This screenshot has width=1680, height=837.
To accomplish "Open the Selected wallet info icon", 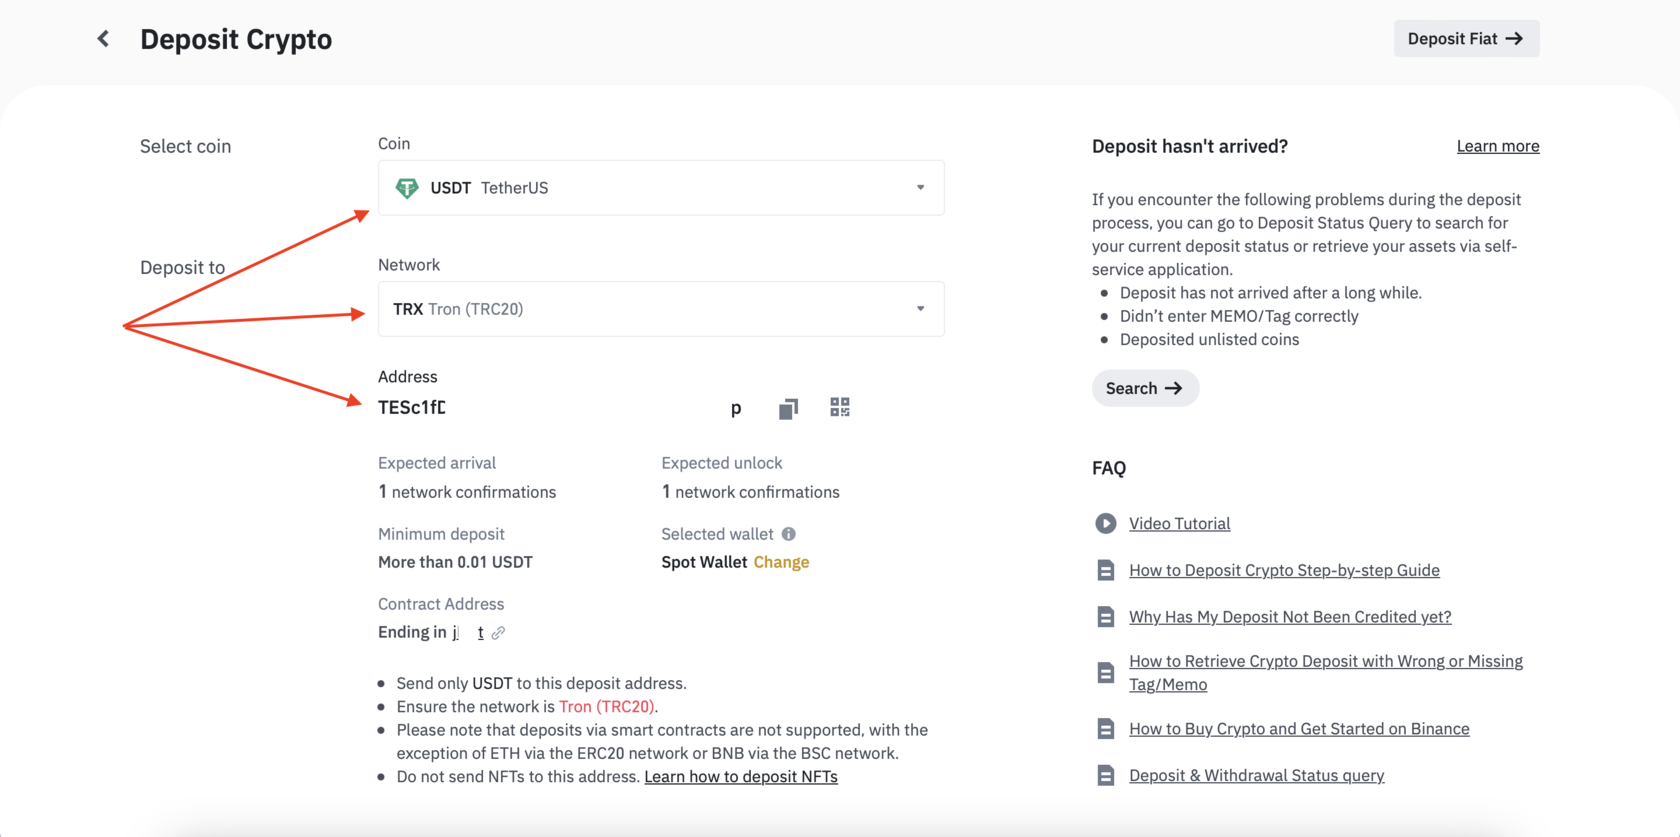I will tap(789, 534).
